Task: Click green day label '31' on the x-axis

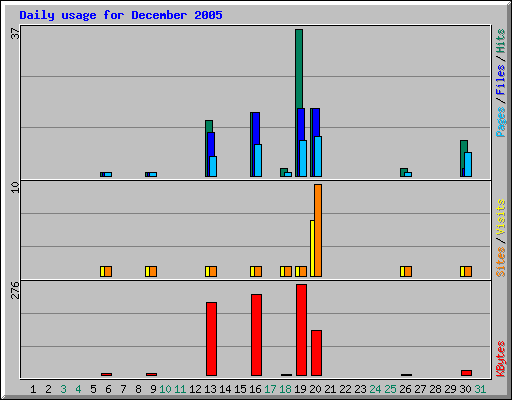Action: 480,389
